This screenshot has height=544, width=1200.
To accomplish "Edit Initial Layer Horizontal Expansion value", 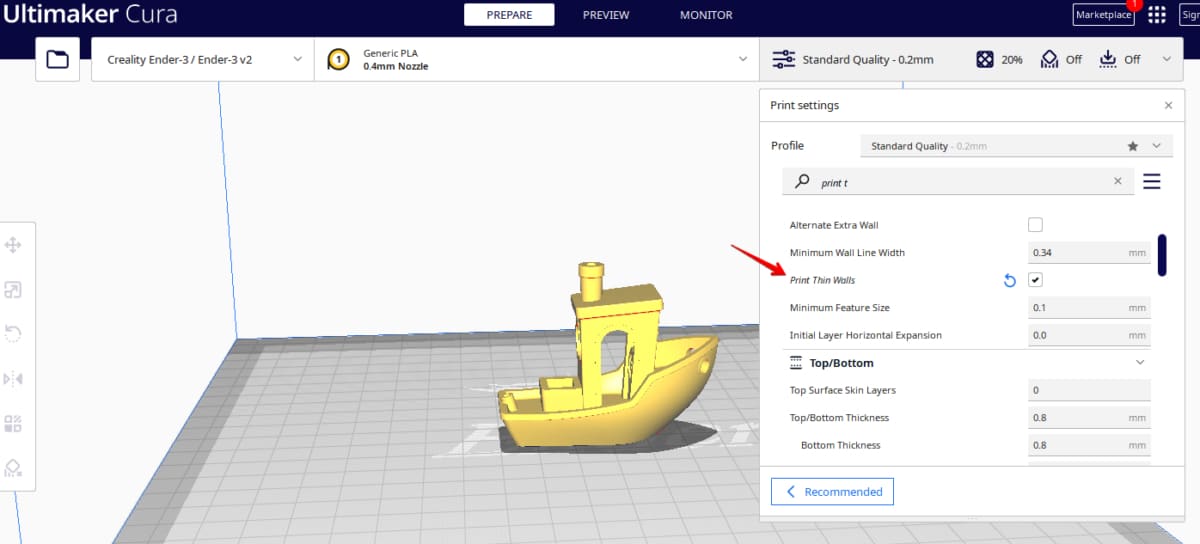I will click(x=1089, y=335).
